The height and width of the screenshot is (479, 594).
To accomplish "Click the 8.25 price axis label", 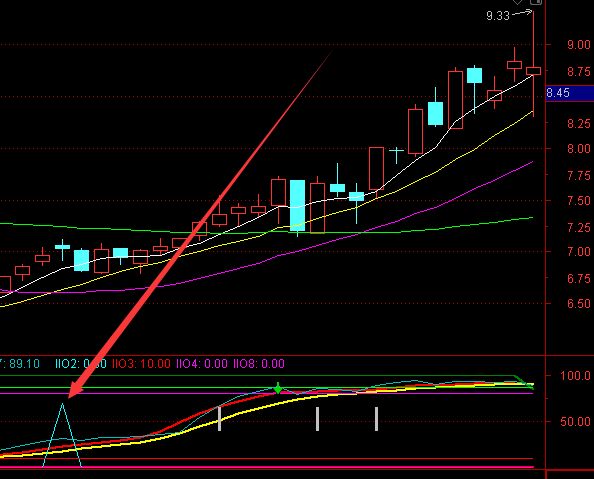I will 579,124.
